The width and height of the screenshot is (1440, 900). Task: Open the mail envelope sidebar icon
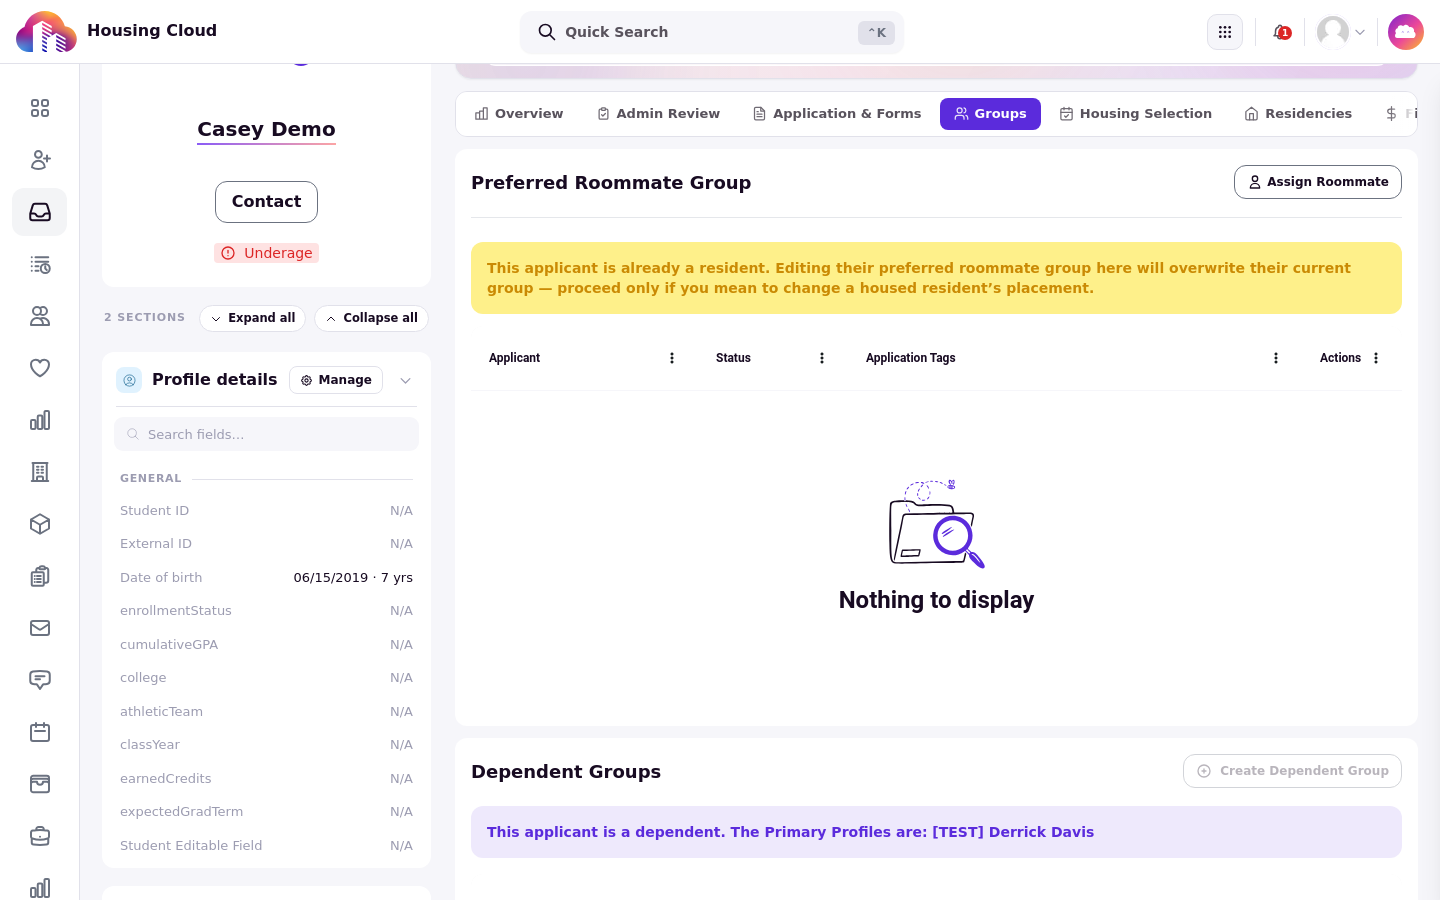pos(40,628)
